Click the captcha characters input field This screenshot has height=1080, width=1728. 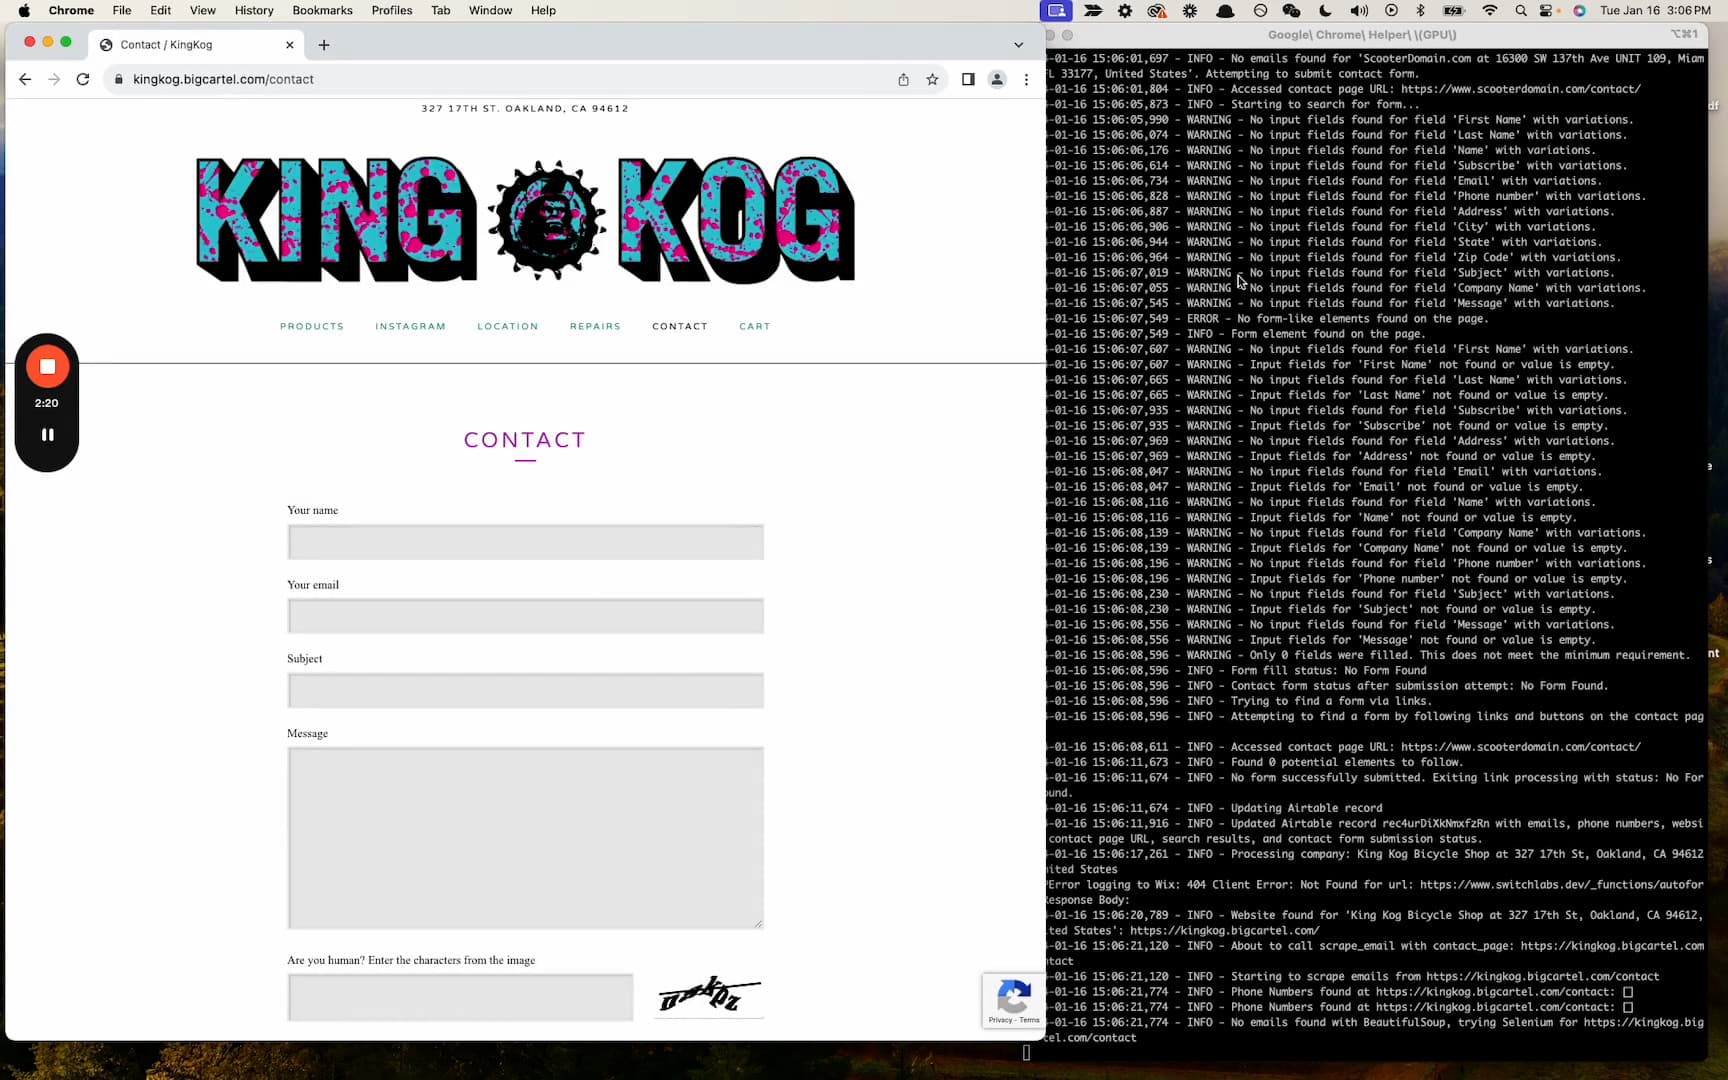(460, 997)
